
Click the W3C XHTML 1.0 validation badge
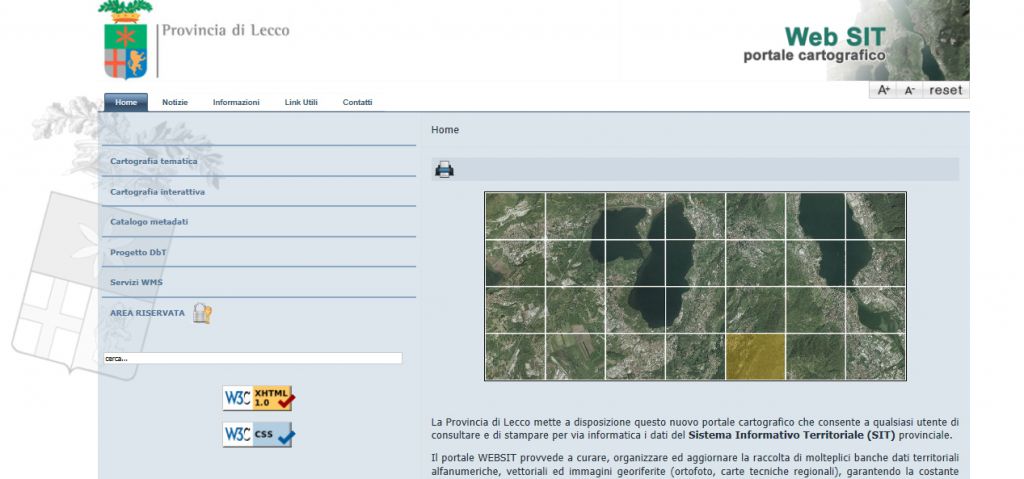point(259,398)
